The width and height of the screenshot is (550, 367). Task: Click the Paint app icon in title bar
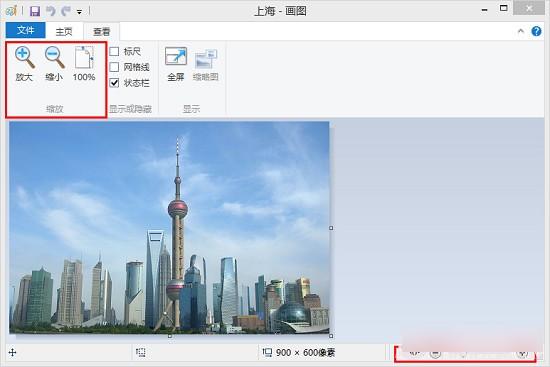11,11
